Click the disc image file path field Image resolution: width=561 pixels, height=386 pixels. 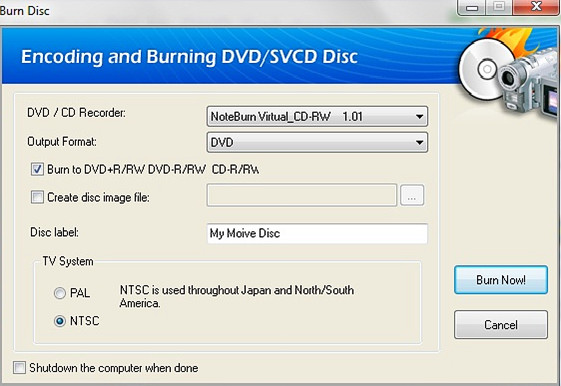(x=302, y=195)
